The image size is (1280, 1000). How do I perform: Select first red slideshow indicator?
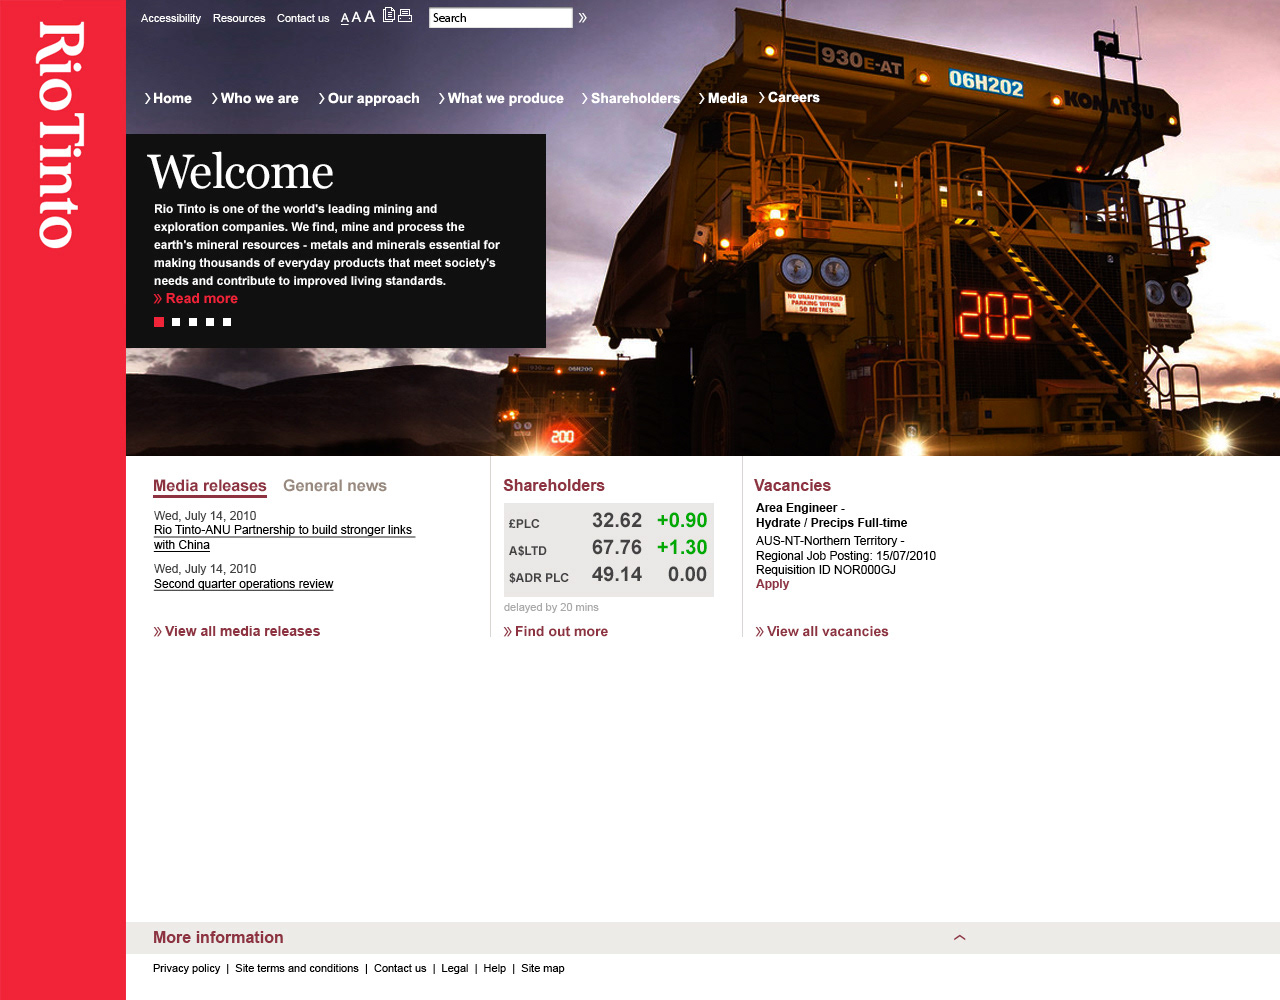tap(159, 322)
